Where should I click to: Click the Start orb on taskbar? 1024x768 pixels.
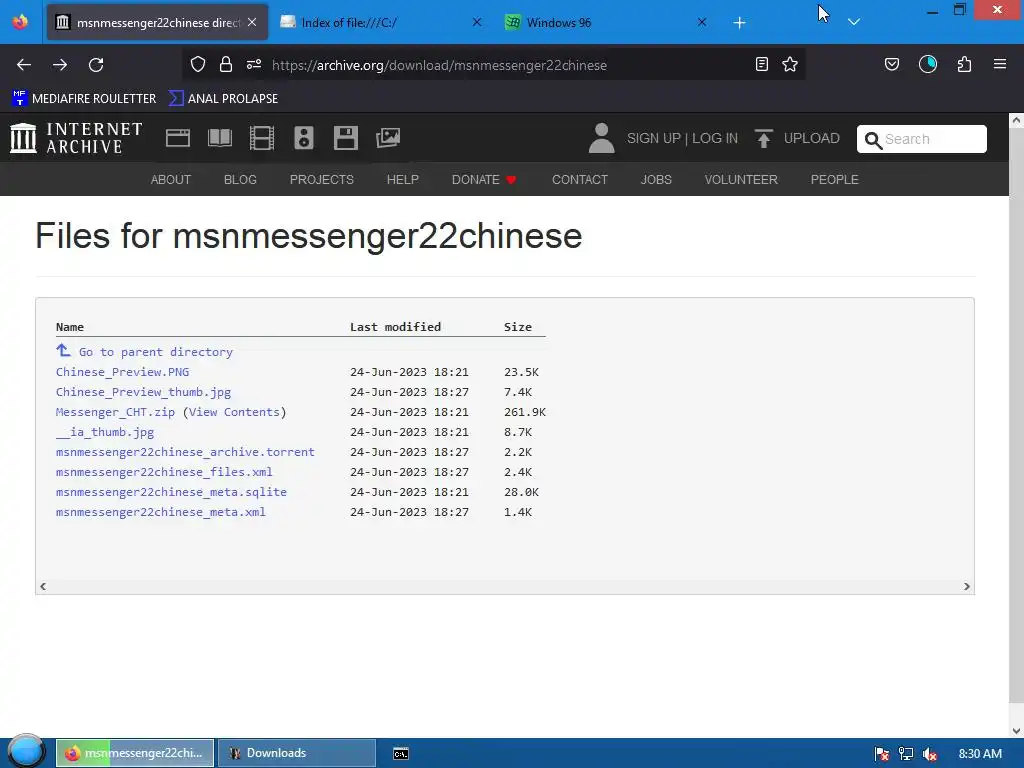click(x=26, y=752)
